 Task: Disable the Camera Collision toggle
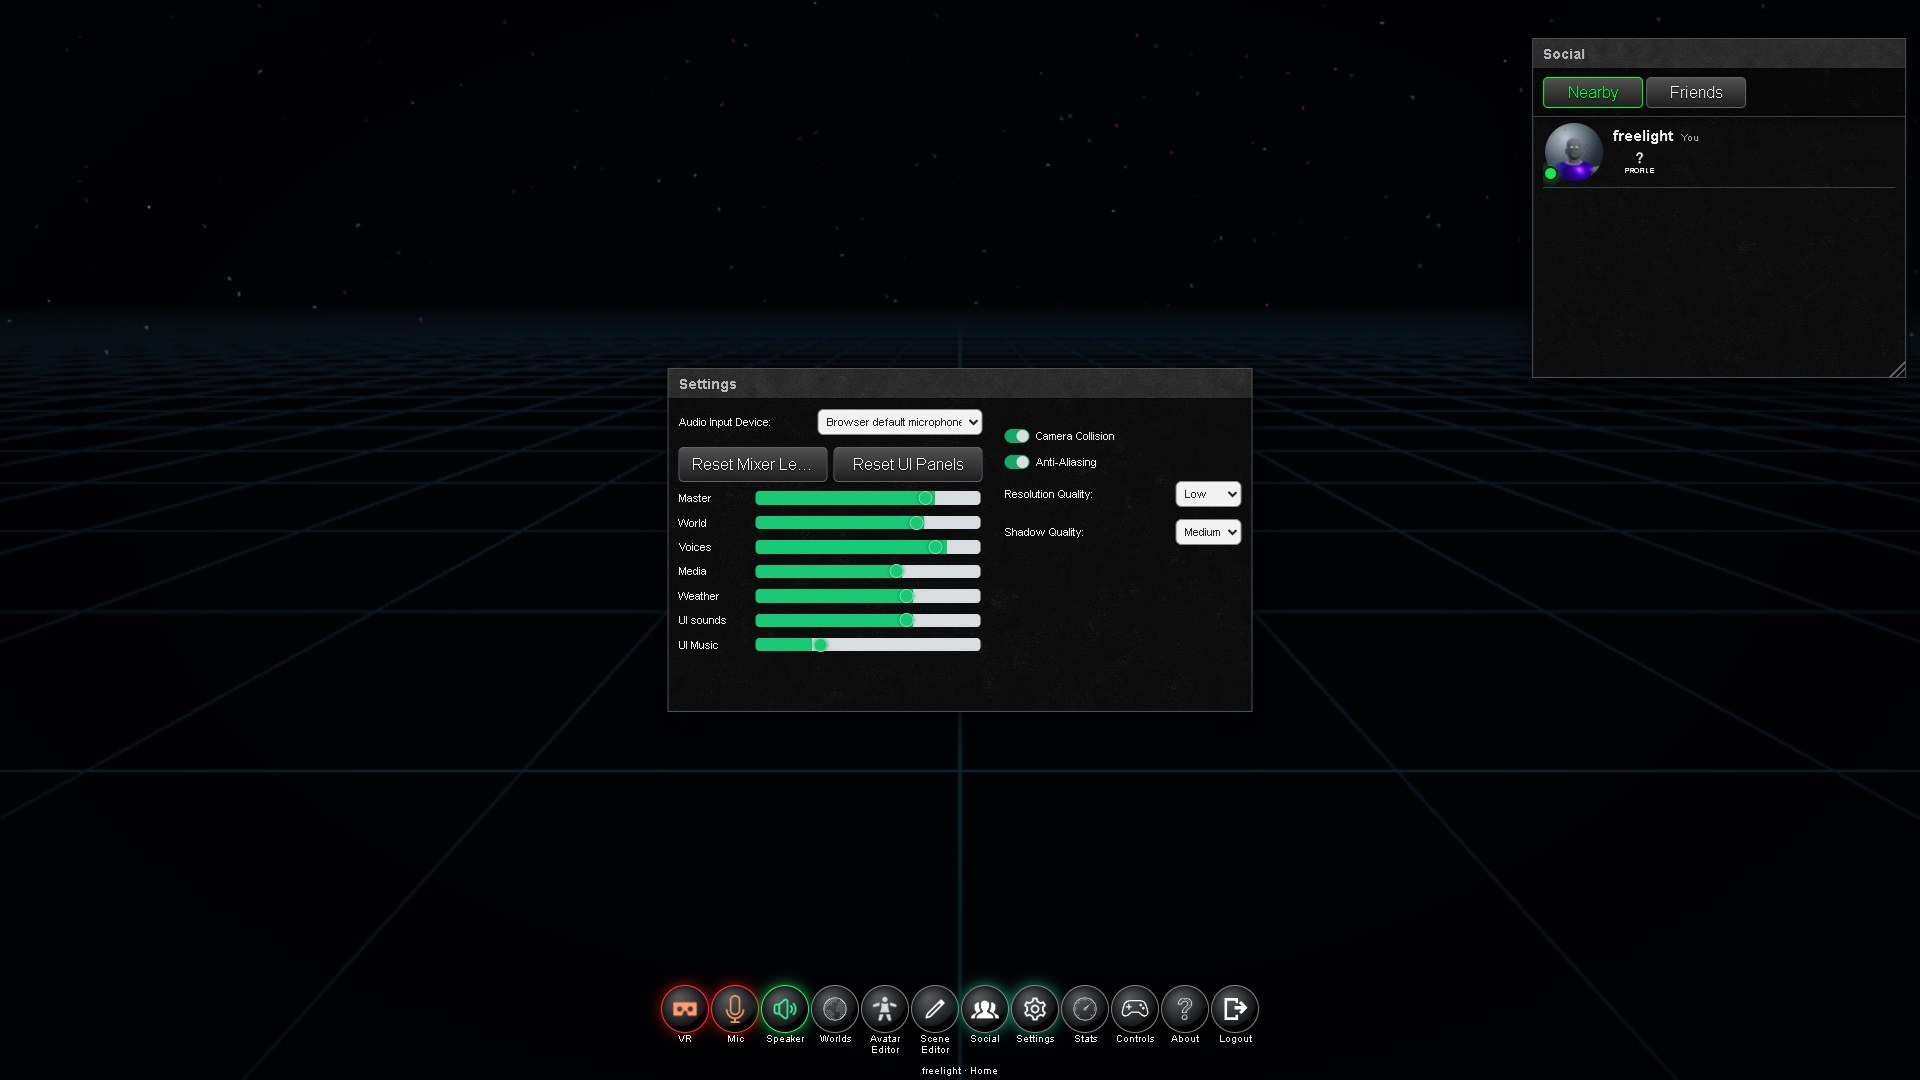pyautogui.click(x=1016, y=436)
